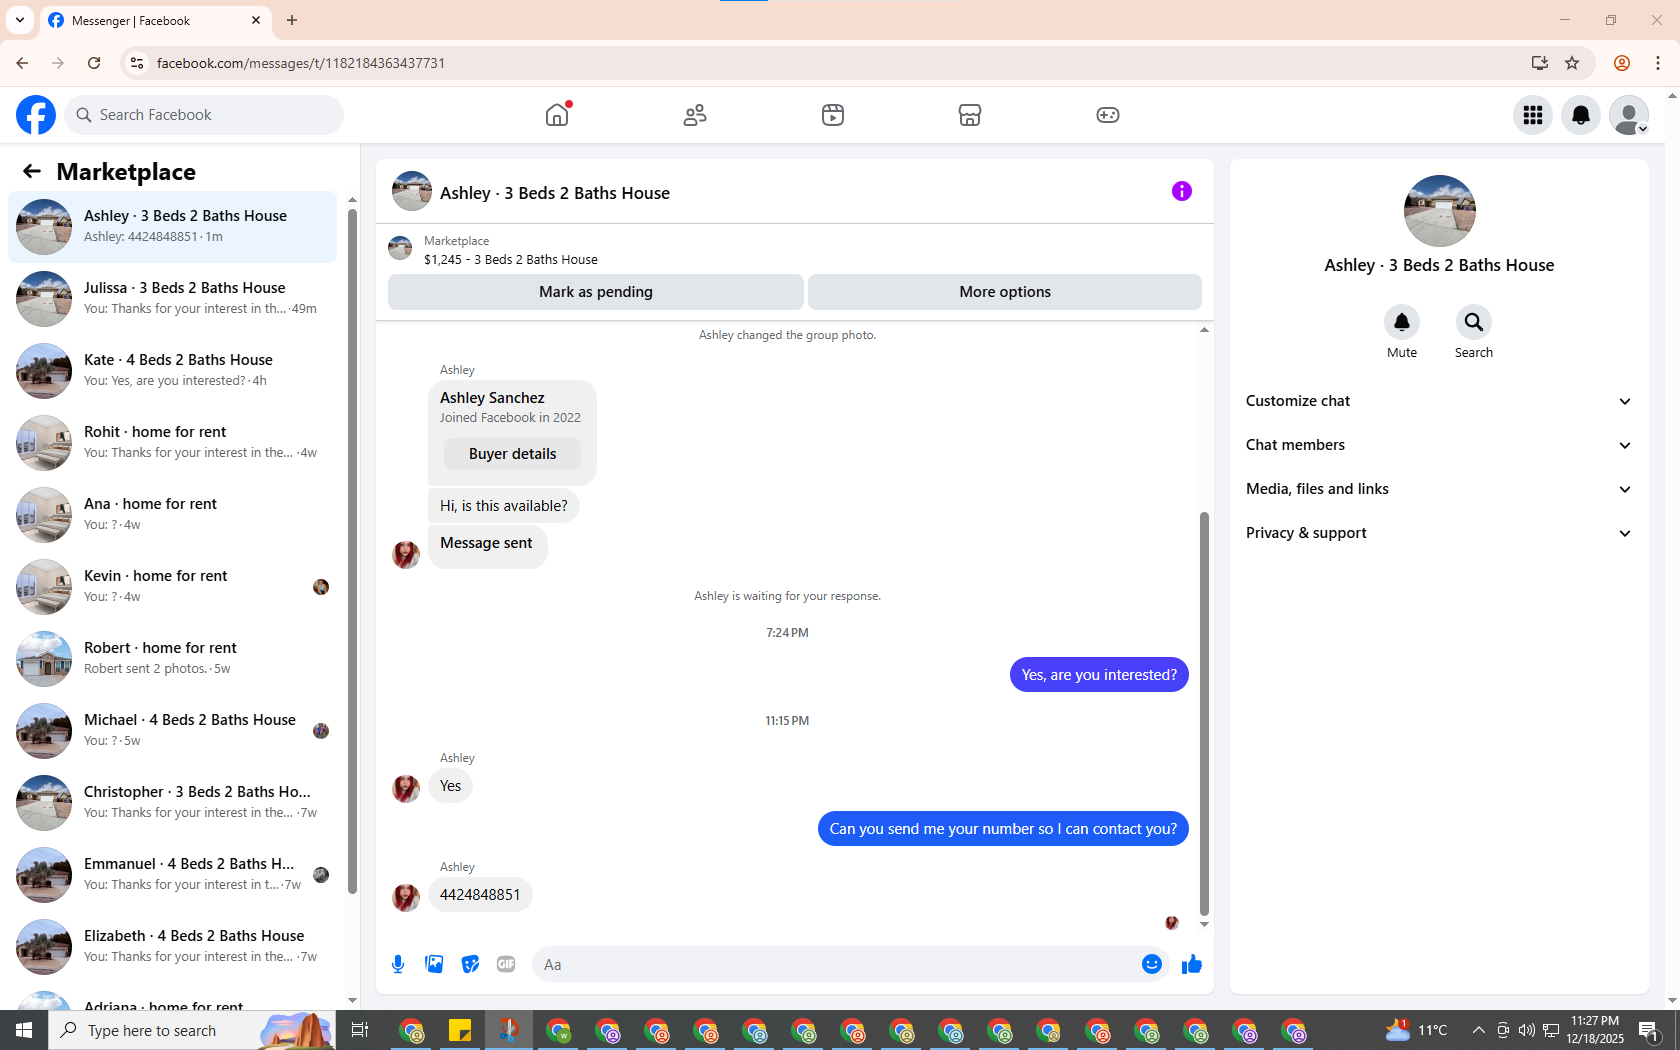Screen dimensions: 1680x1050
Task: Open the tab search dropdown arrow
Action: coord(20,20)
